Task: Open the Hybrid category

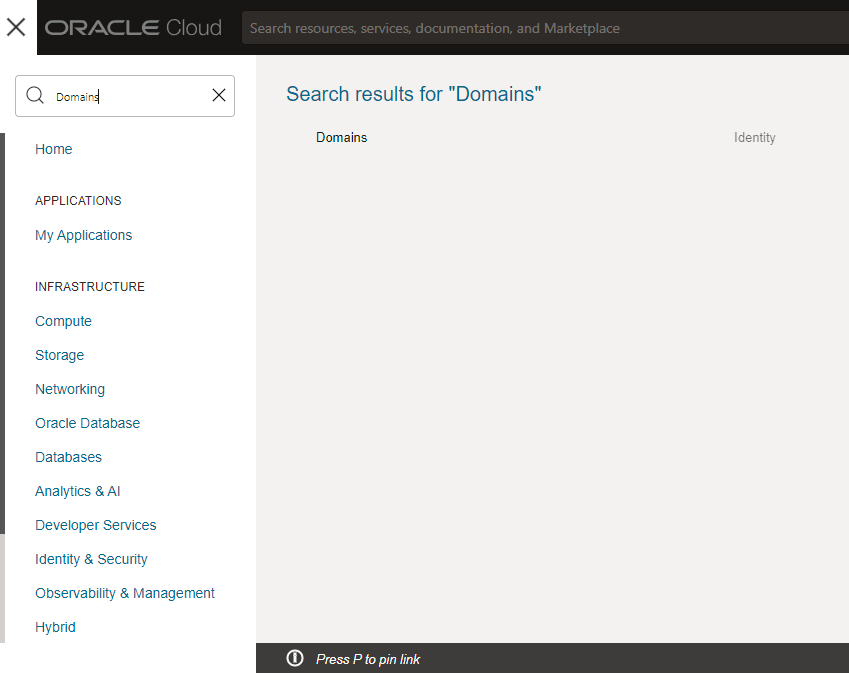Action: pos(56,627)
